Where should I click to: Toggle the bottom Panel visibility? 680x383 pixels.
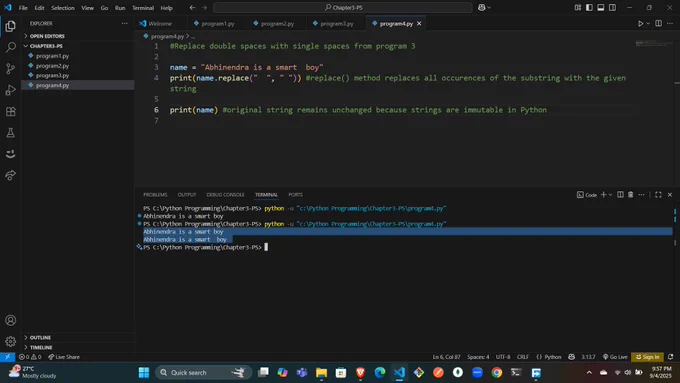(x=601, y=7)
